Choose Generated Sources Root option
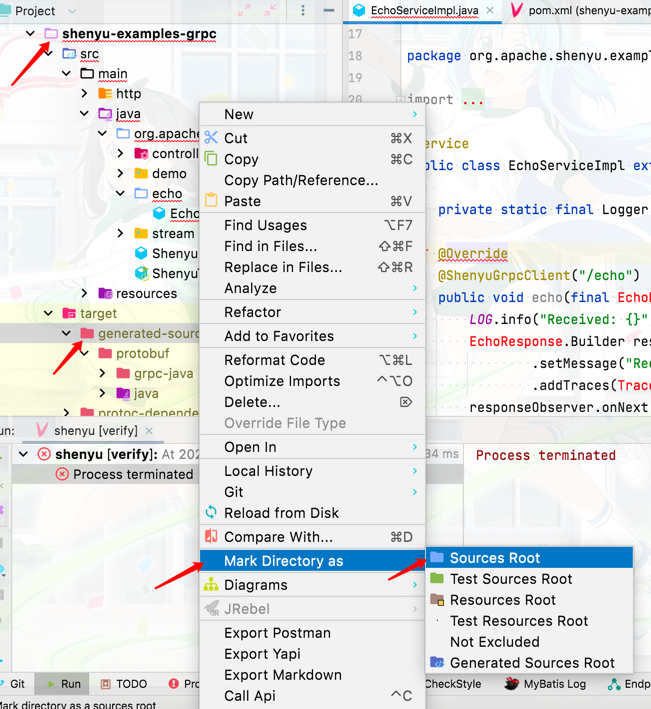The image size is (651, 709). point(531,663)
